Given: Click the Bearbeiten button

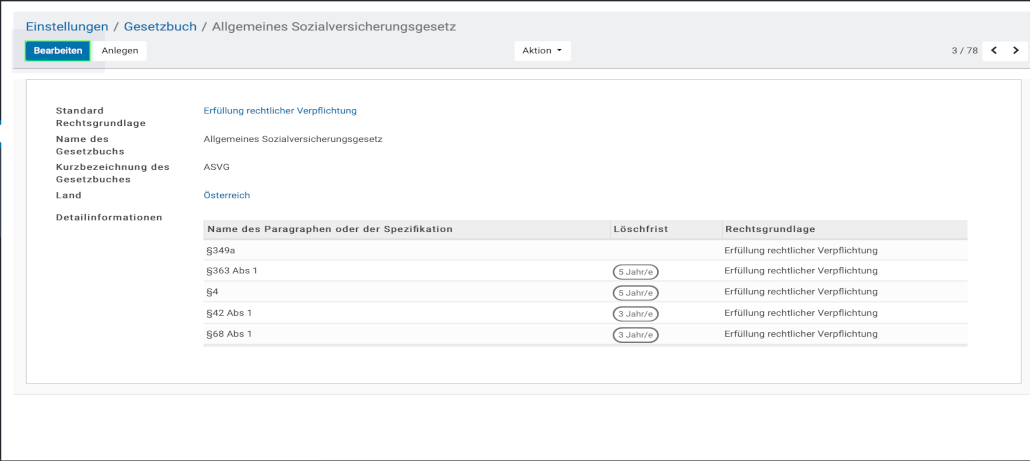Looking at the screenshot, I should pos(58,50).
